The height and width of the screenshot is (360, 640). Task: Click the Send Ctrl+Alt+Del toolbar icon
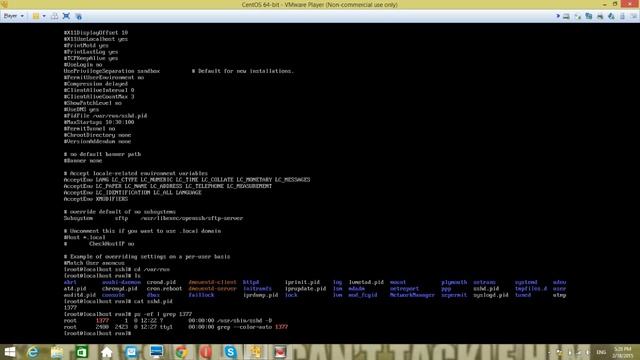(x=55, y=16)
